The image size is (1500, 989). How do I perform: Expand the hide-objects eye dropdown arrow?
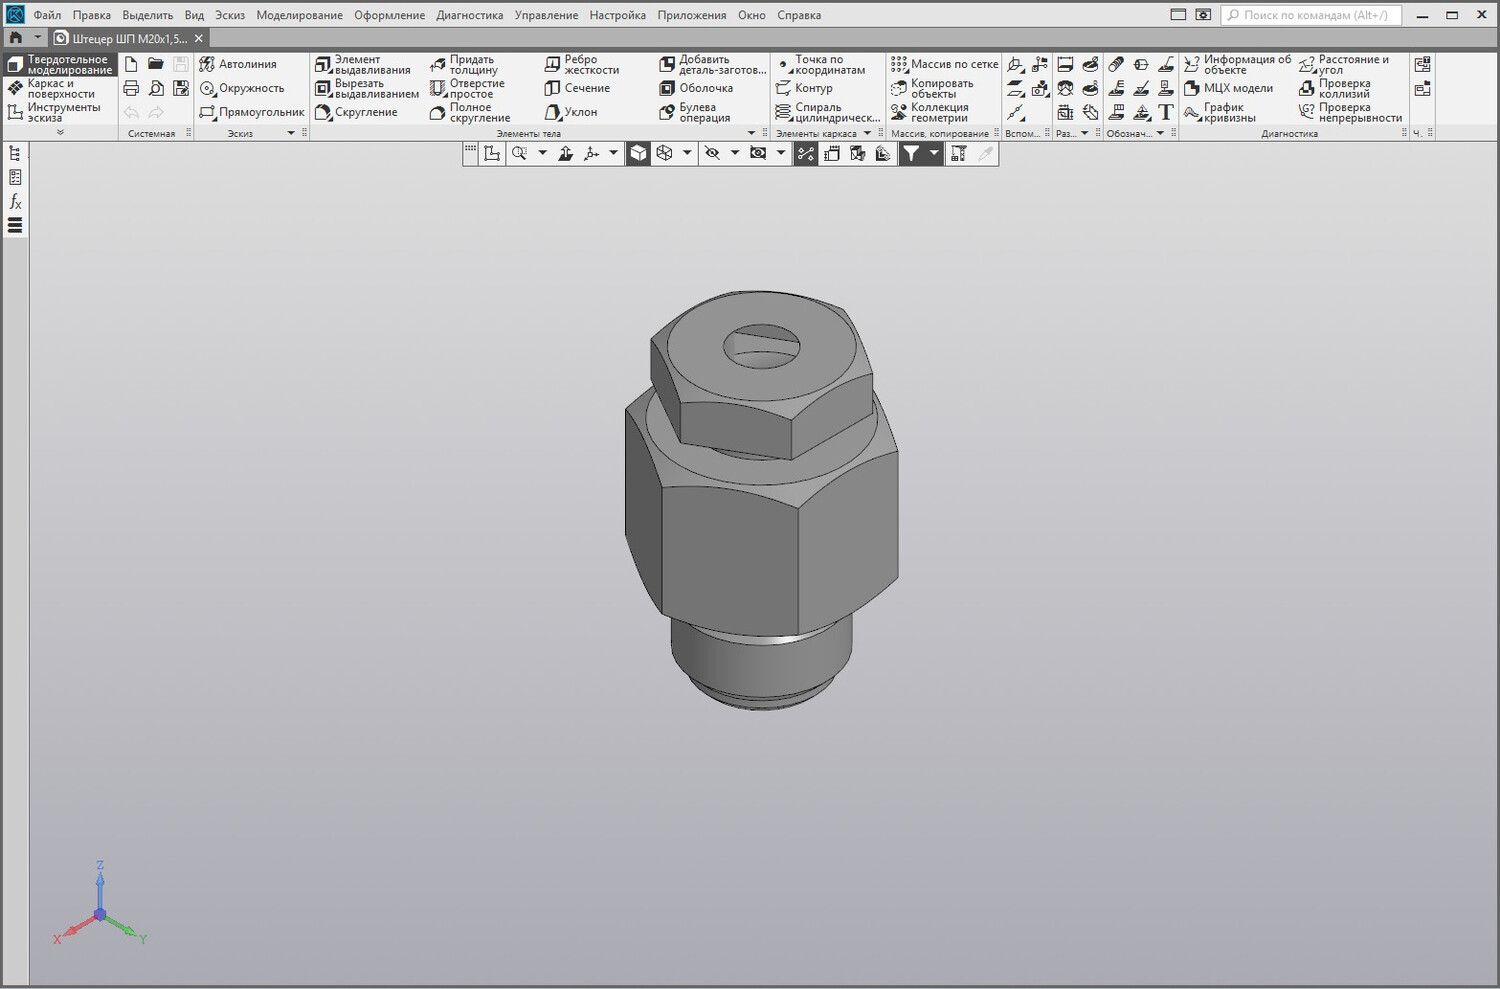coord(734,153)
